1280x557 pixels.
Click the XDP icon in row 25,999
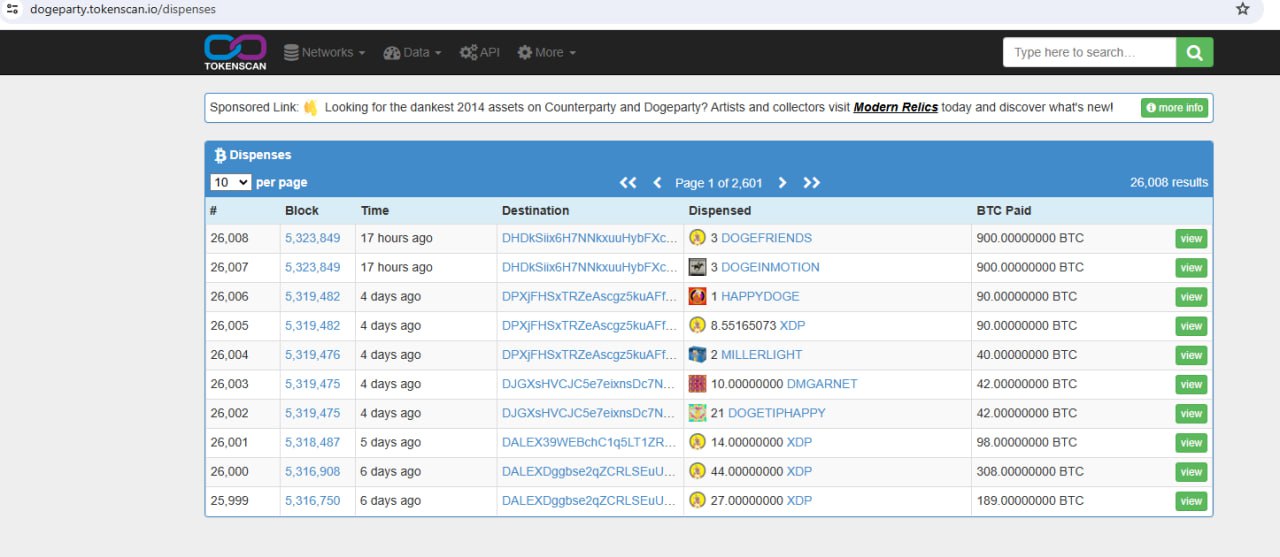coord(697,500)
